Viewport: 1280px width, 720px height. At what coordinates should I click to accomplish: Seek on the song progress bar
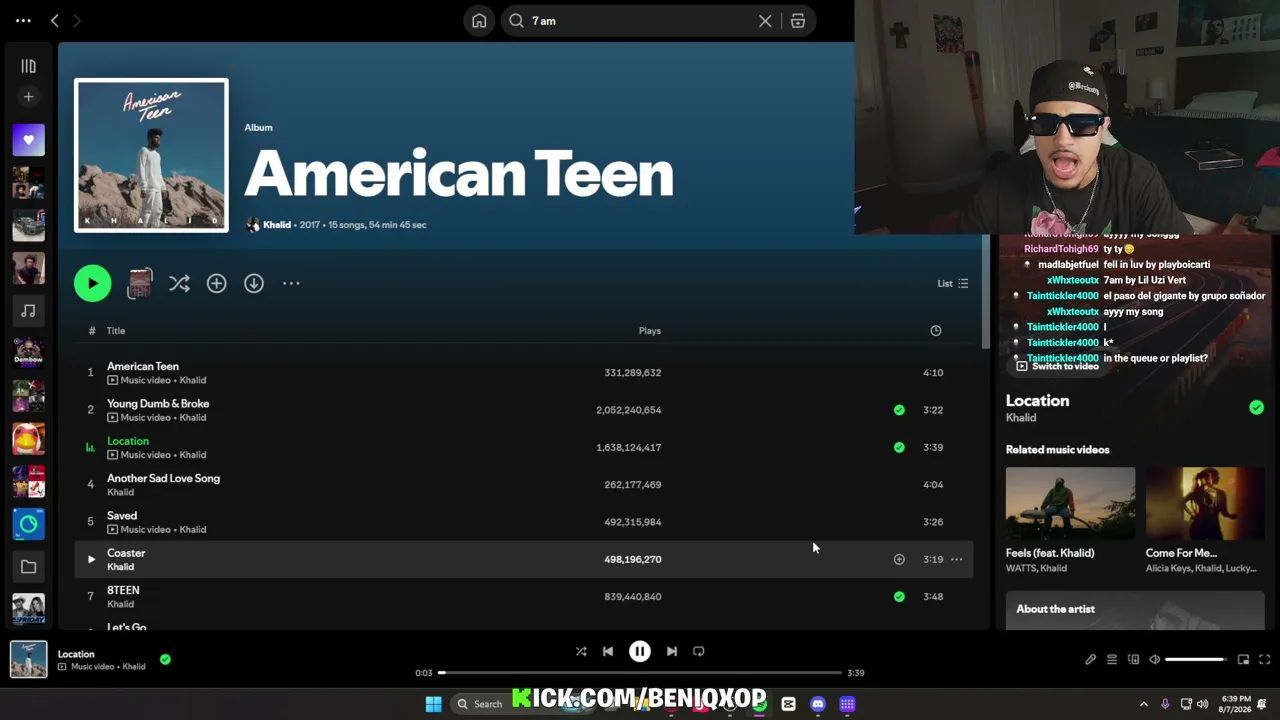coord(640,673)
